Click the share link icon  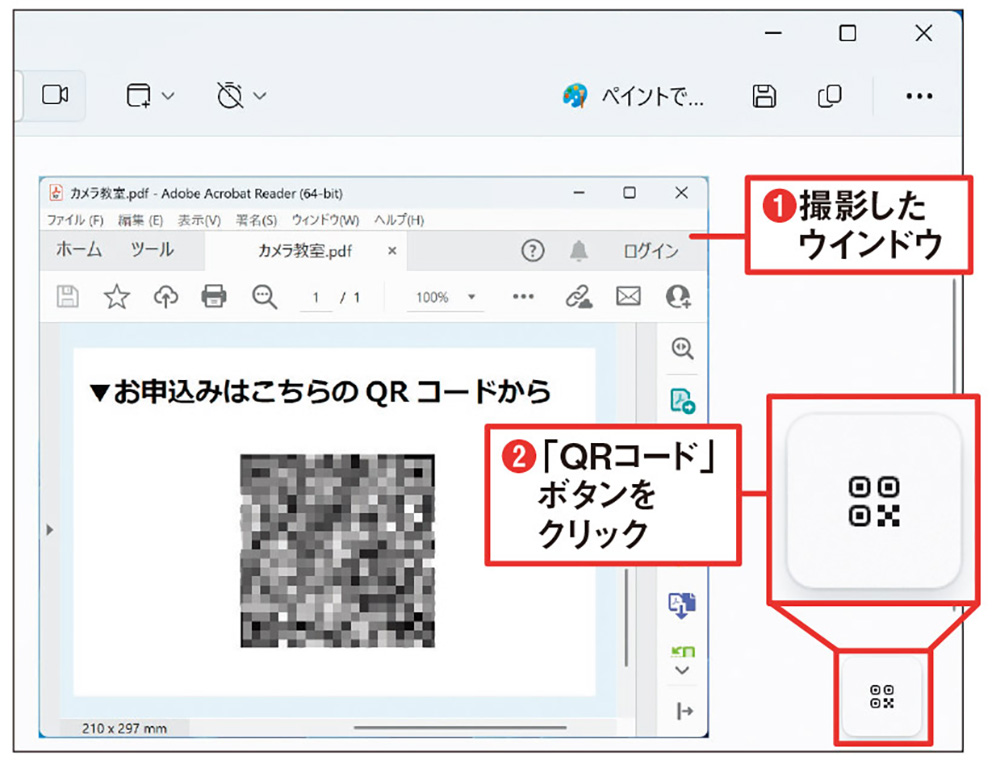[x=578, y=297]
